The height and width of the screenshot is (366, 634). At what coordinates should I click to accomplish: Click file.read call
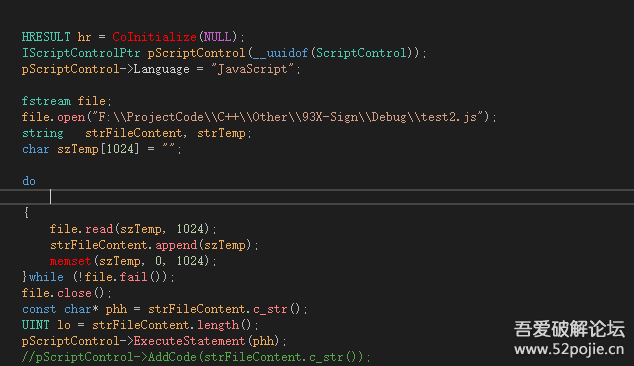[x=81, y=229]
